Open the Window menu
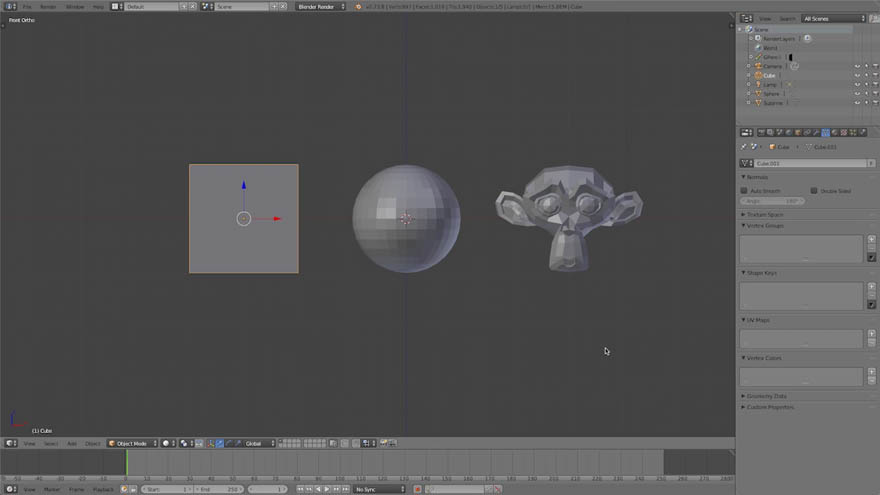 [x=75, y=7]
